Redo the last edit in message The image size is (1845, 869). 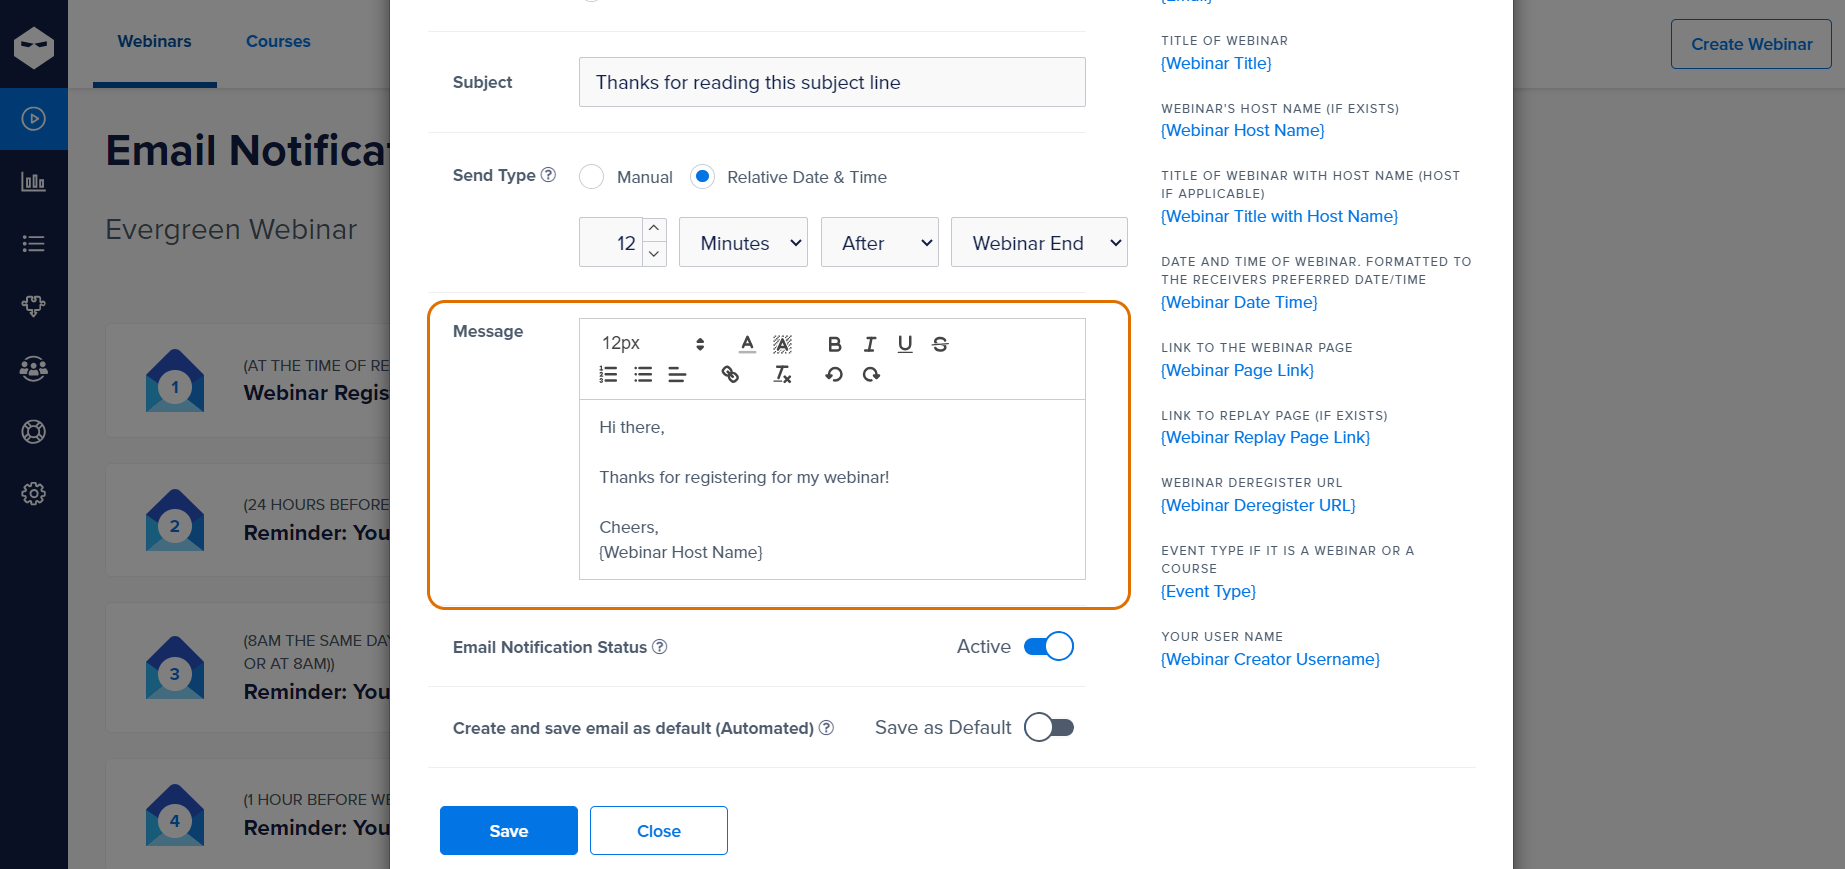[871, 374]
